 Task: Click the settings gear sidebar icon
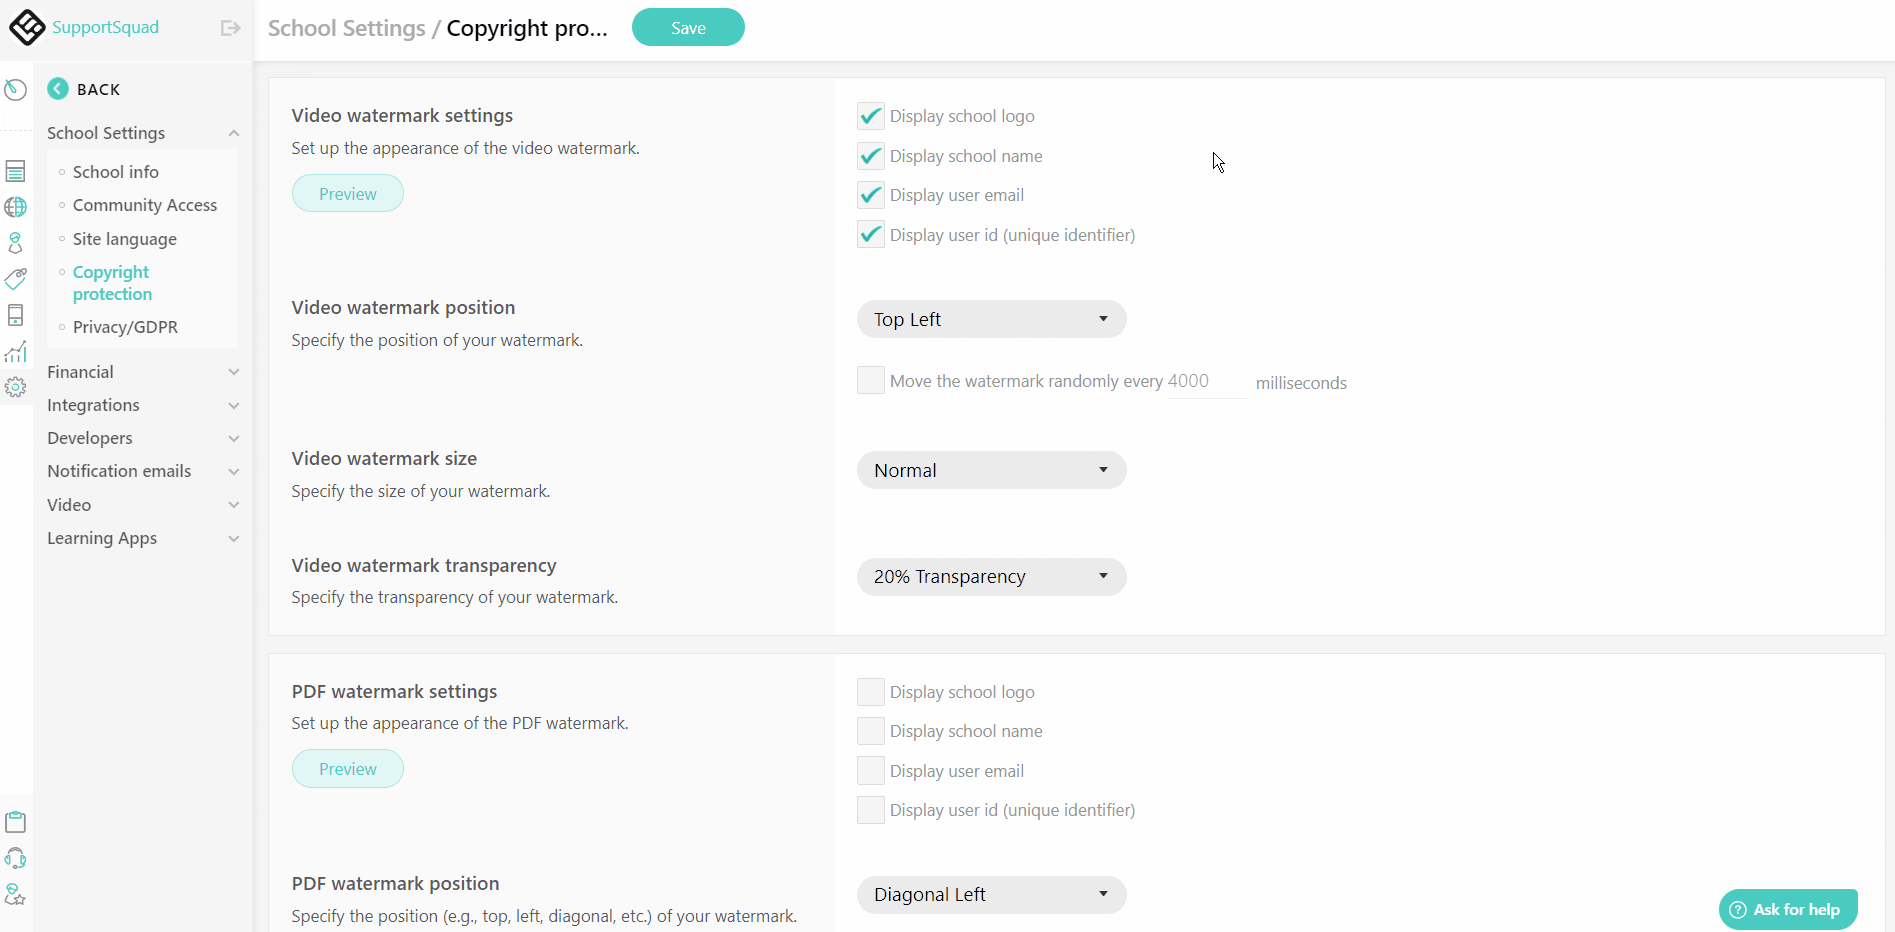(15, 387)
